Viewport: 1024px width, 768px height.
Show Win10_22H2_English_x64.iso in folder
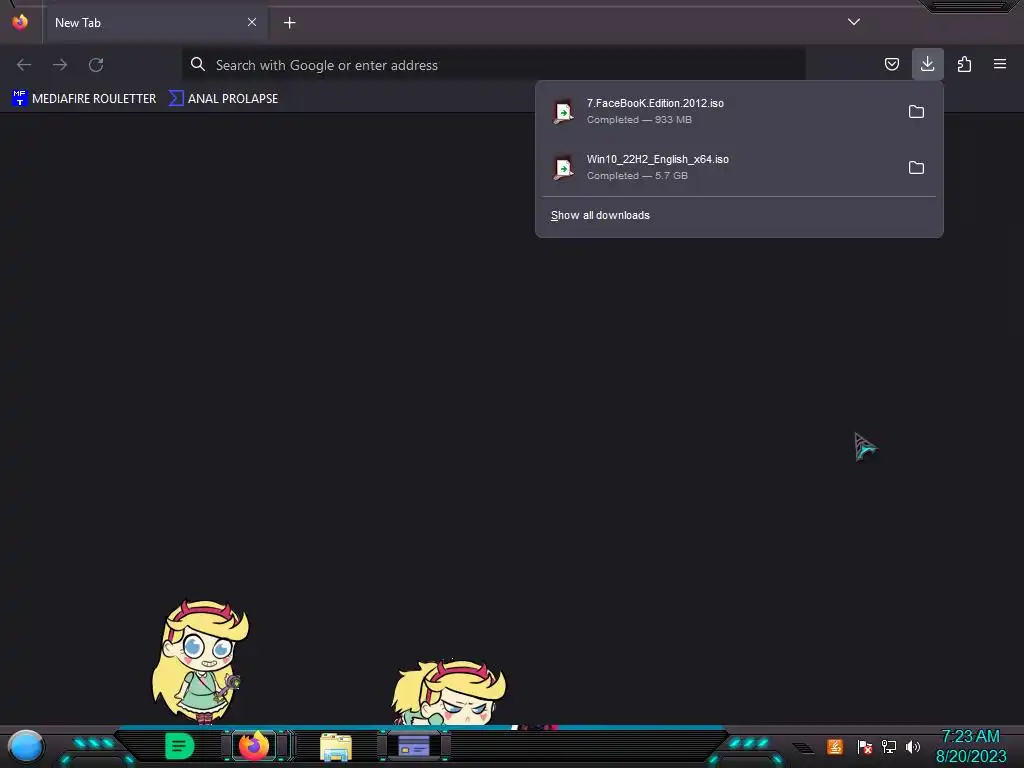916,168
